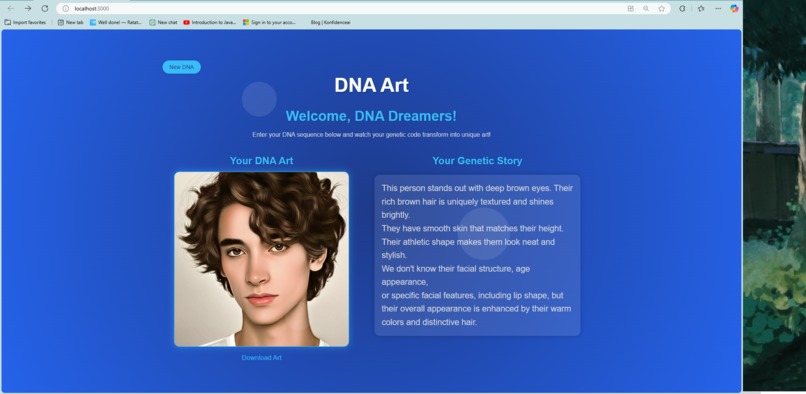
Task: Select the generated DNA portrait image
Action: 262,259
